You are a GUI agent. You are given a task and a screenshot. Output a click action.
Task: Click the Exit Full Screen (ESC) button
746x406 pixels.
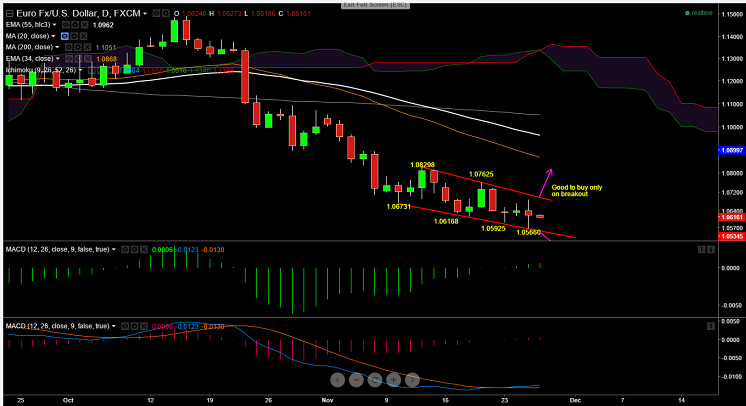[375, 5]
